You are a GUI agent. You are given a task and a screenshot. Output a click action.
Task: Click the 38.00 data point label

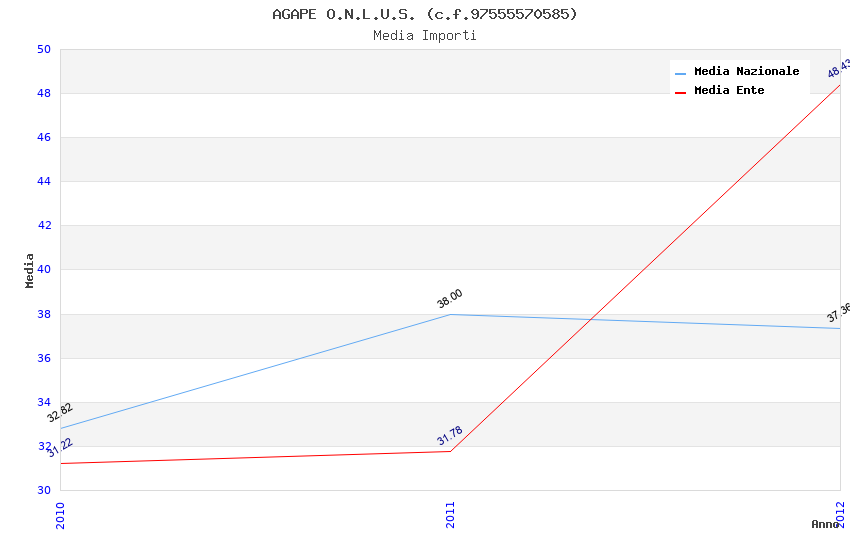[450, 298]
